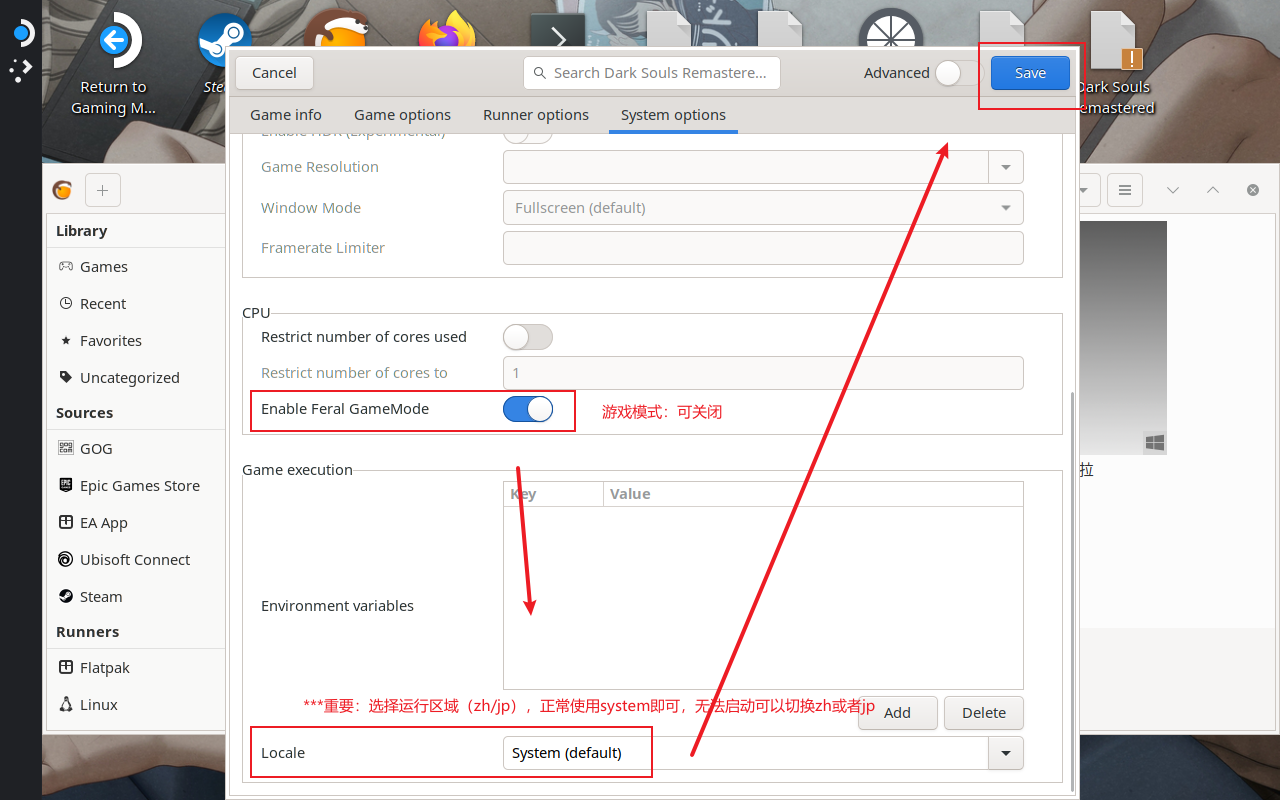Click Return to Gaming Mode desktop icon
The image size is (1280, 800).
click(x=113, y=65)
